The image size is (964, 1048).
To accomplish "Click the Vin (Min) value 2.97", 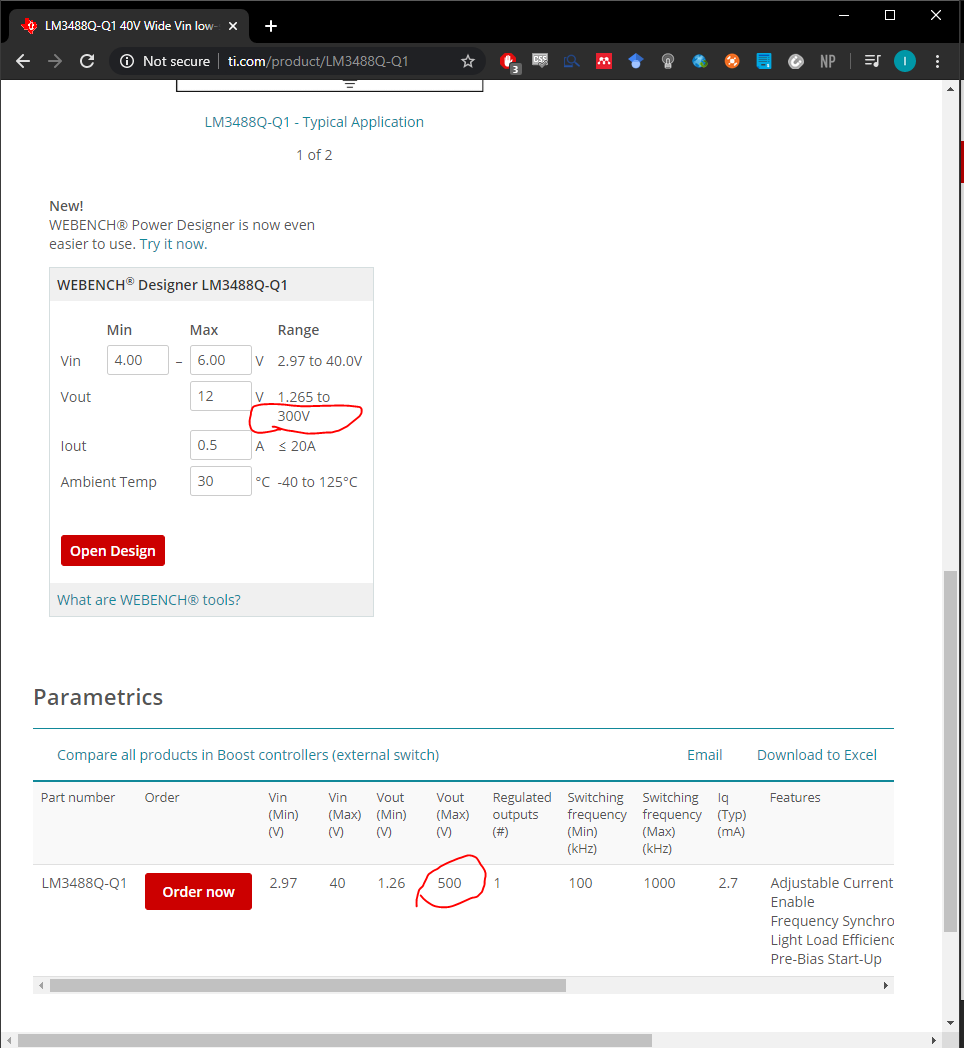I will click(283, 884).
